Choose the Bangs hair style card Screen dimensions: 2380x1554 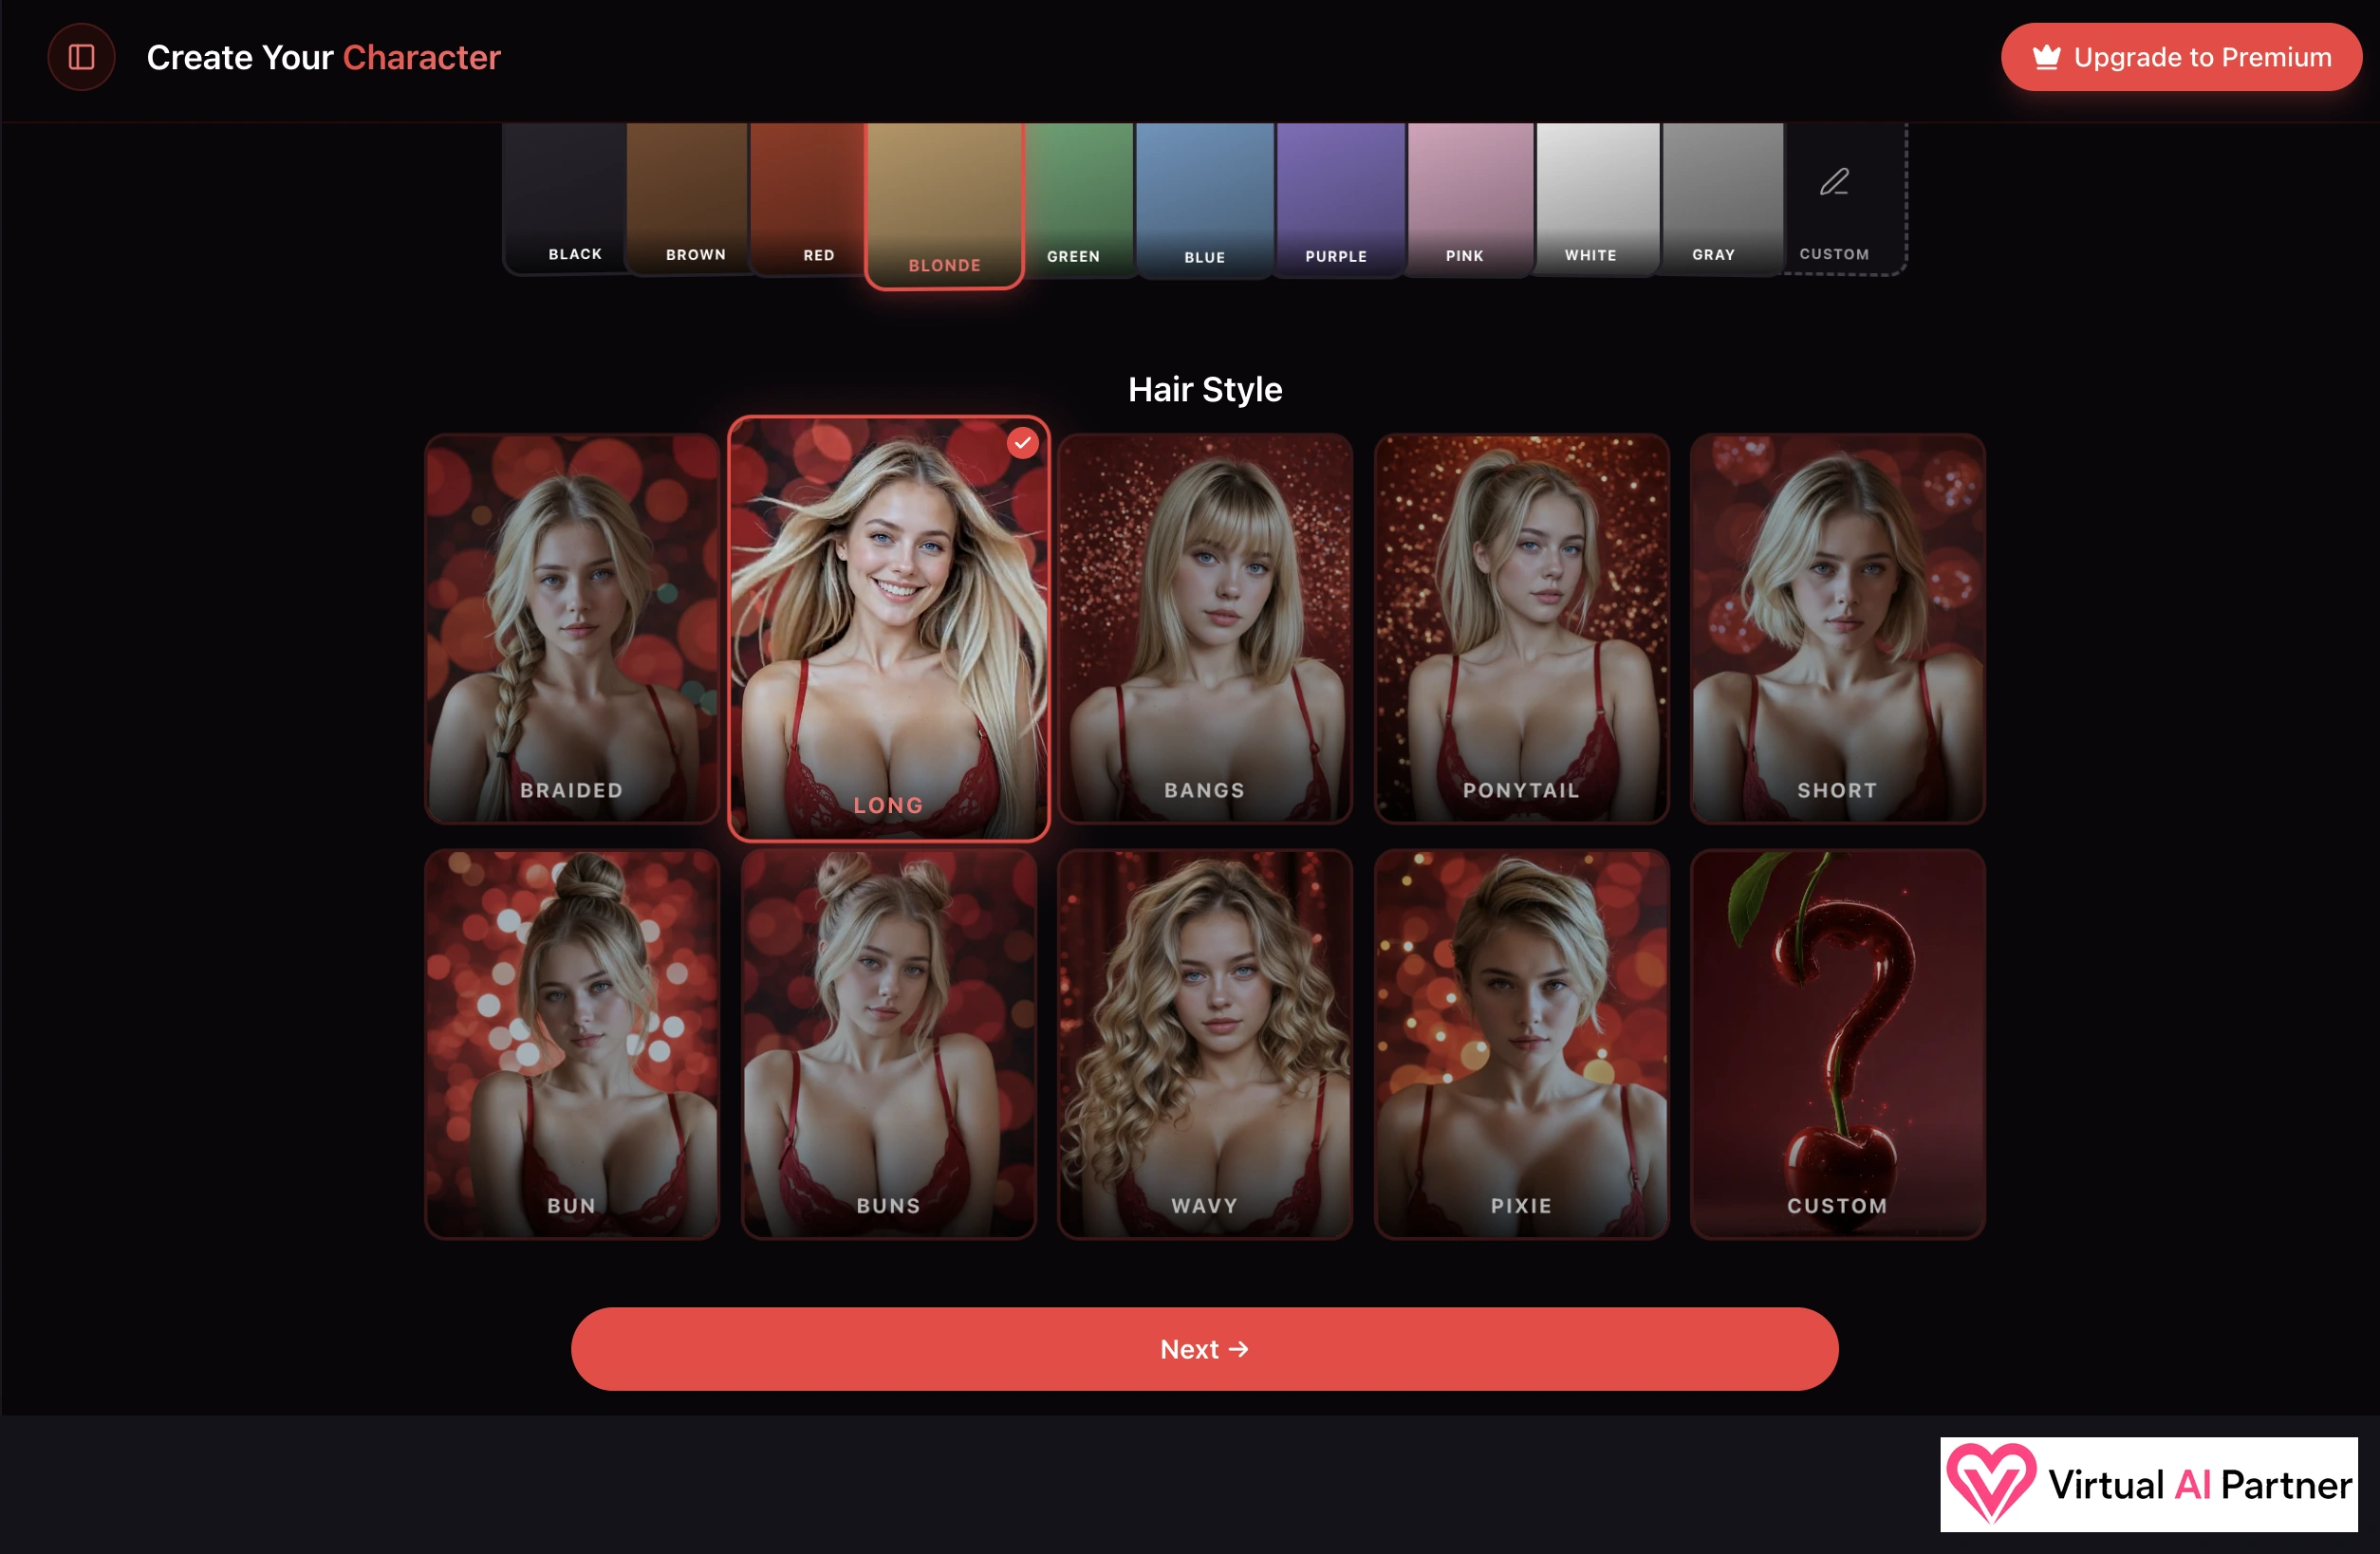(x=1205, y=628)
